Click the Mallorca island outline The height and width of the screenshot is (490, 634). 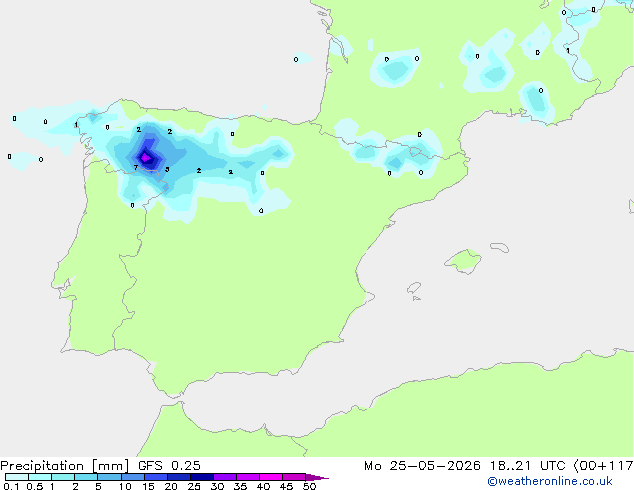pos(463,261)
